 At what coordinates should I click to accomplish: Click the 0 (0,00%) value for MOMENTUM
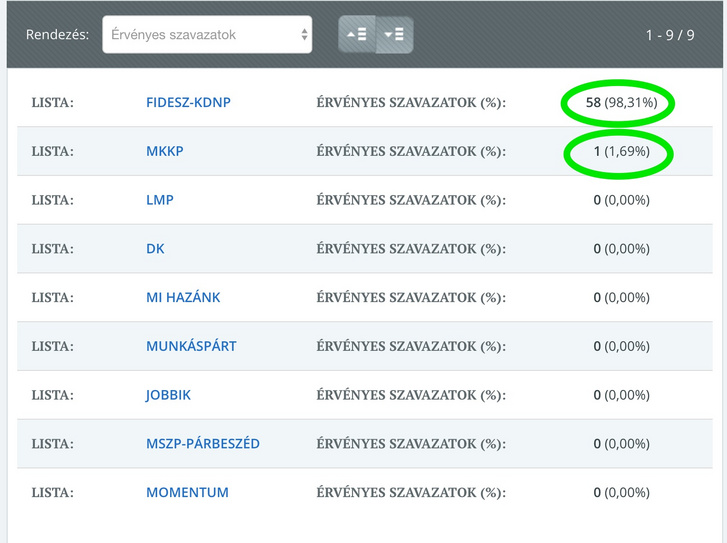[x=621, y=492]
